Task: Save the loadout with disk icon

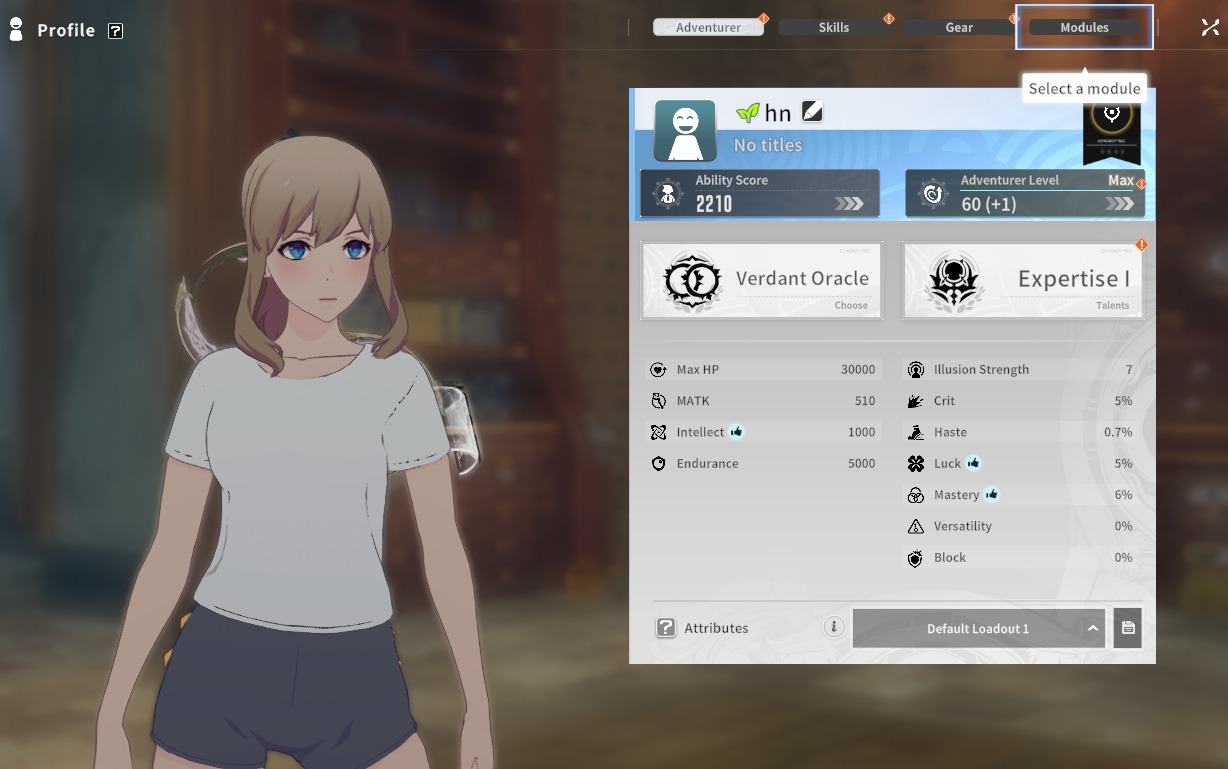Action: coord(1128,628)
